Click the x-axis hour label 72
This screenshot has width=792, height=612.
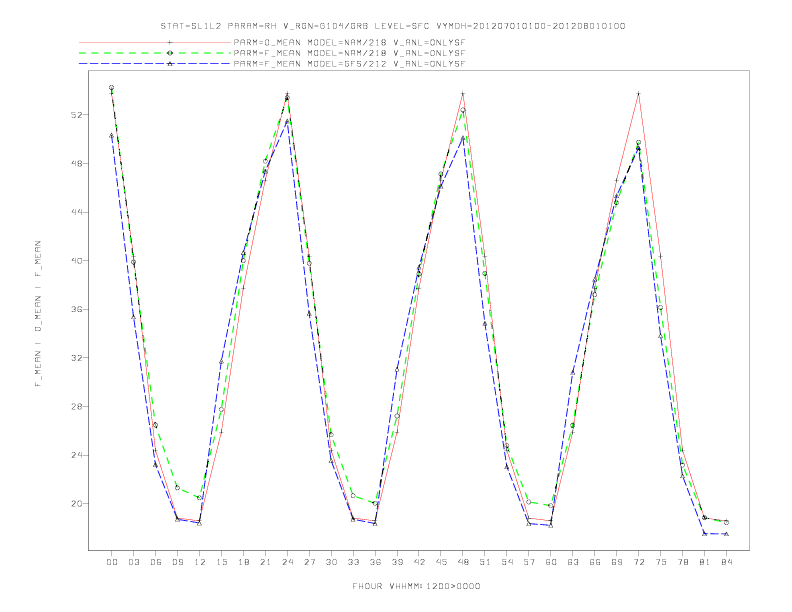(639, 562)
